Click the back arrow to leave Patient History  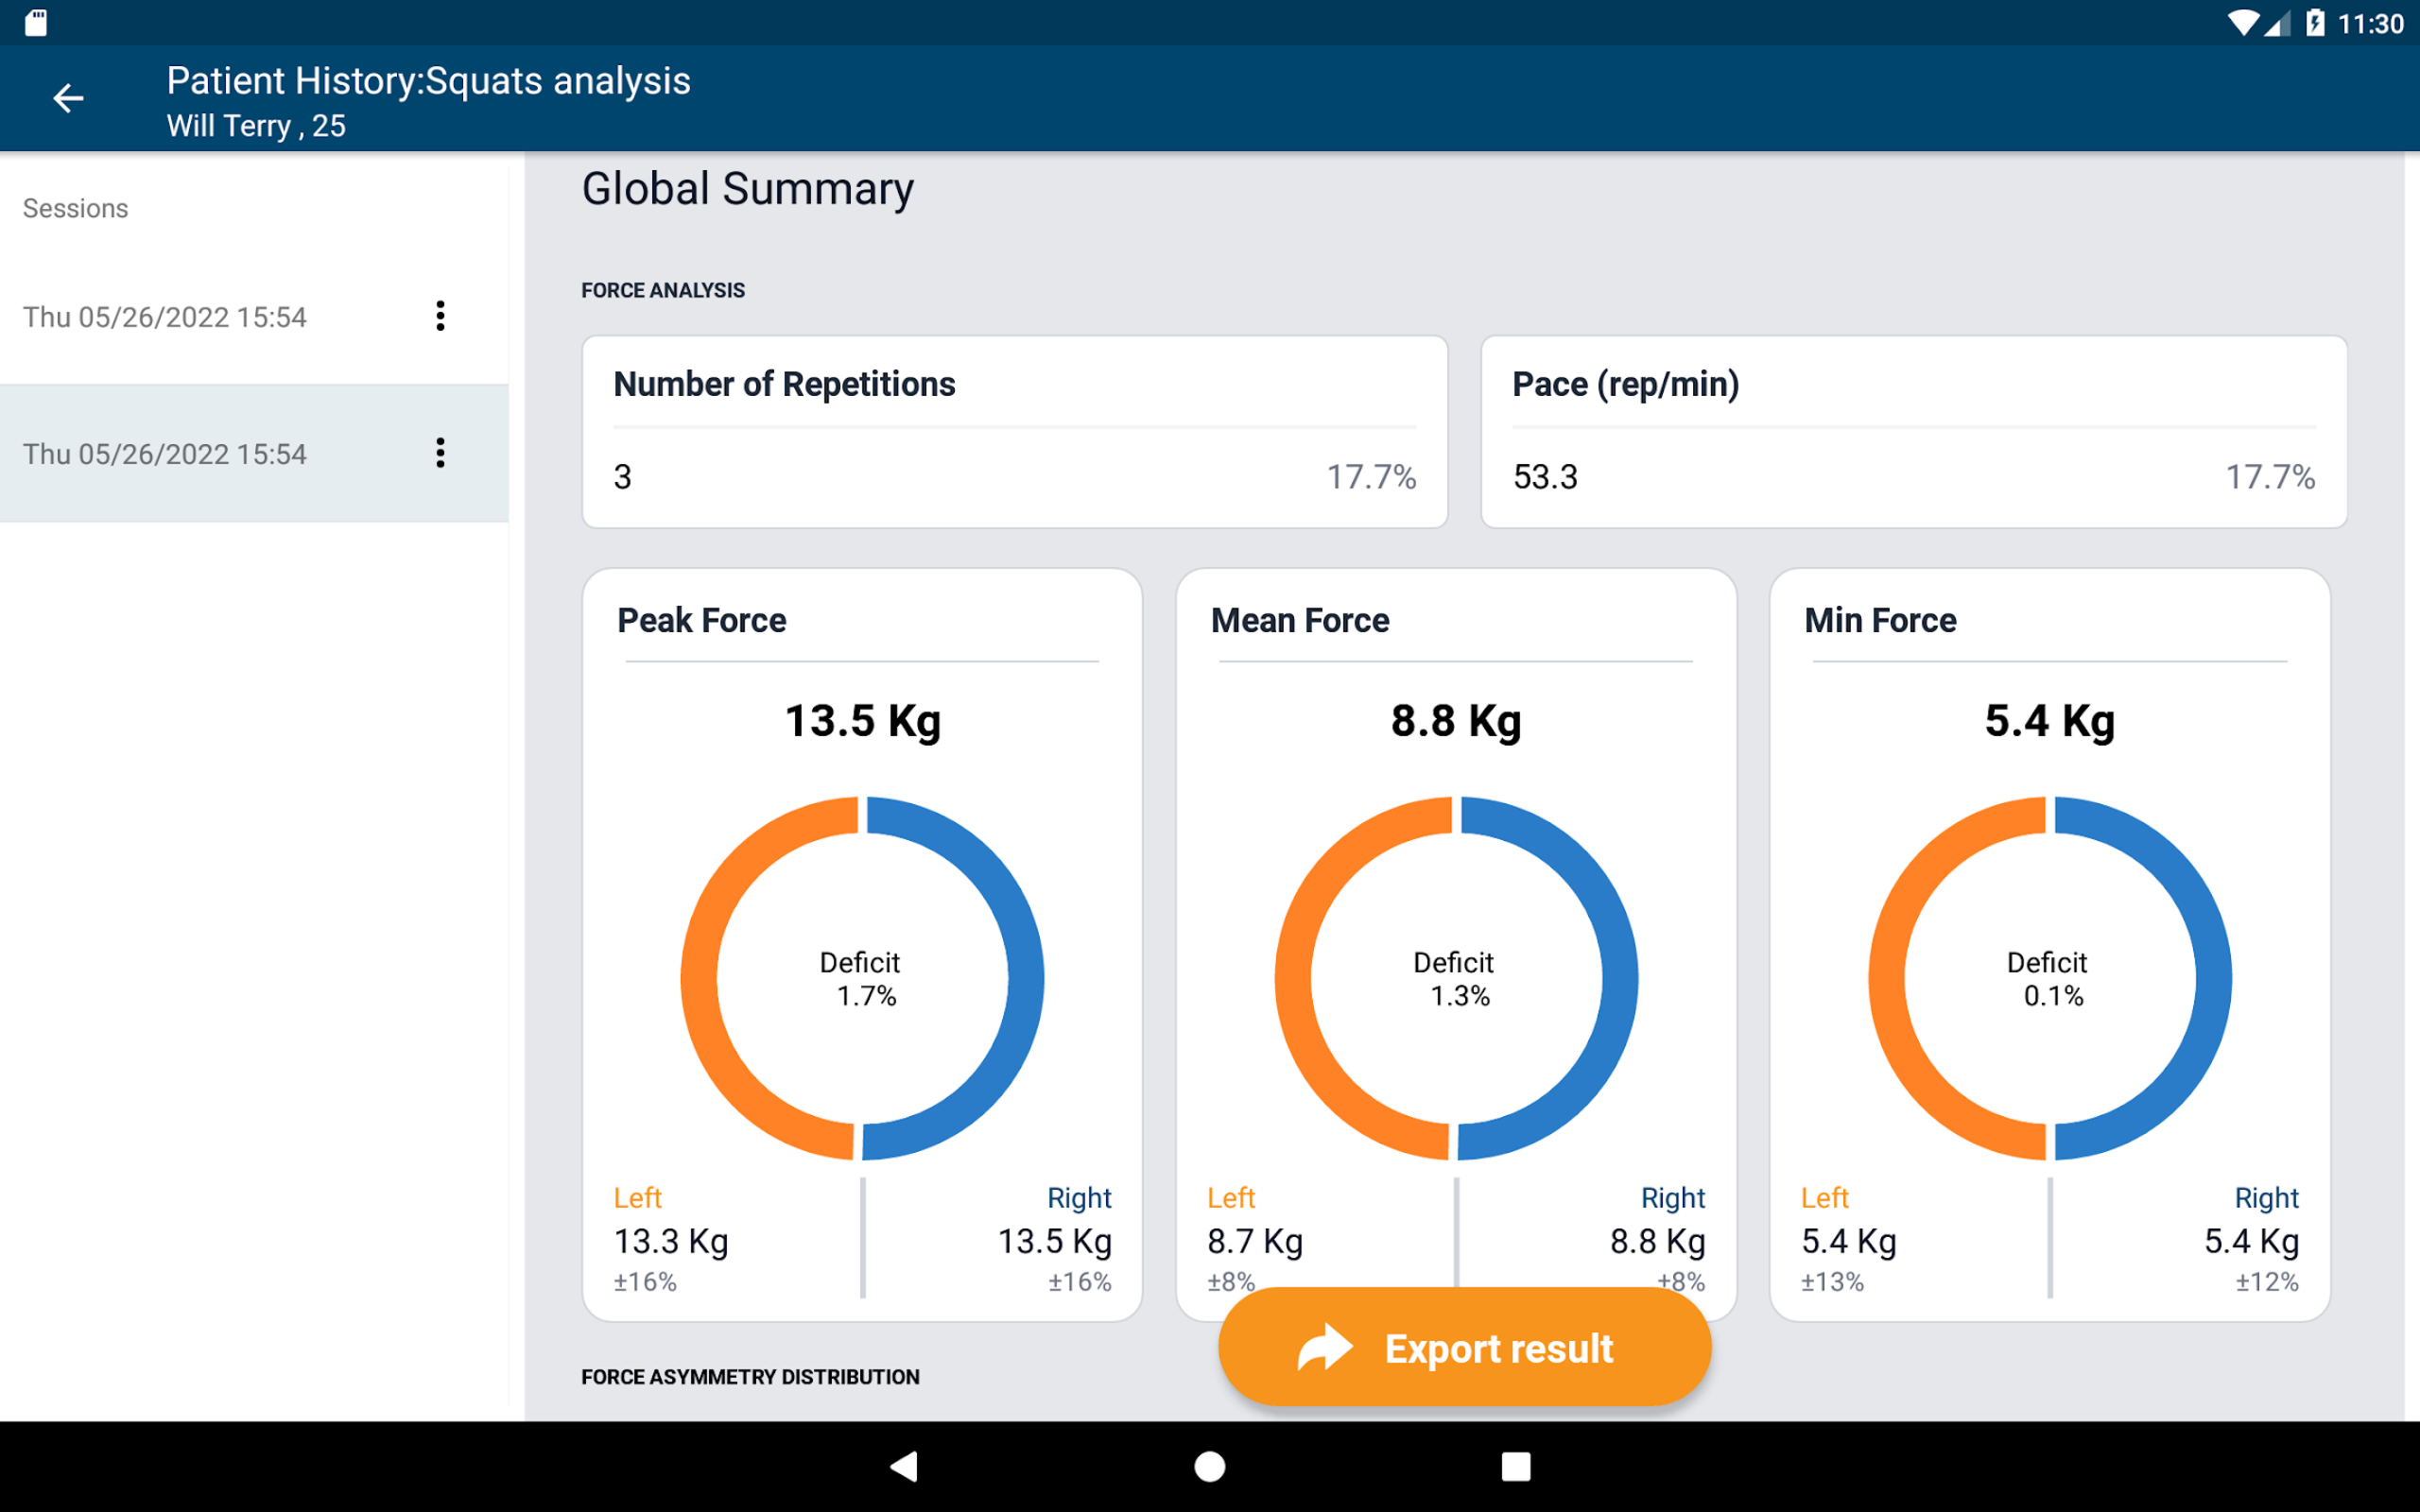pyautogui.click(x=66, y=98)
